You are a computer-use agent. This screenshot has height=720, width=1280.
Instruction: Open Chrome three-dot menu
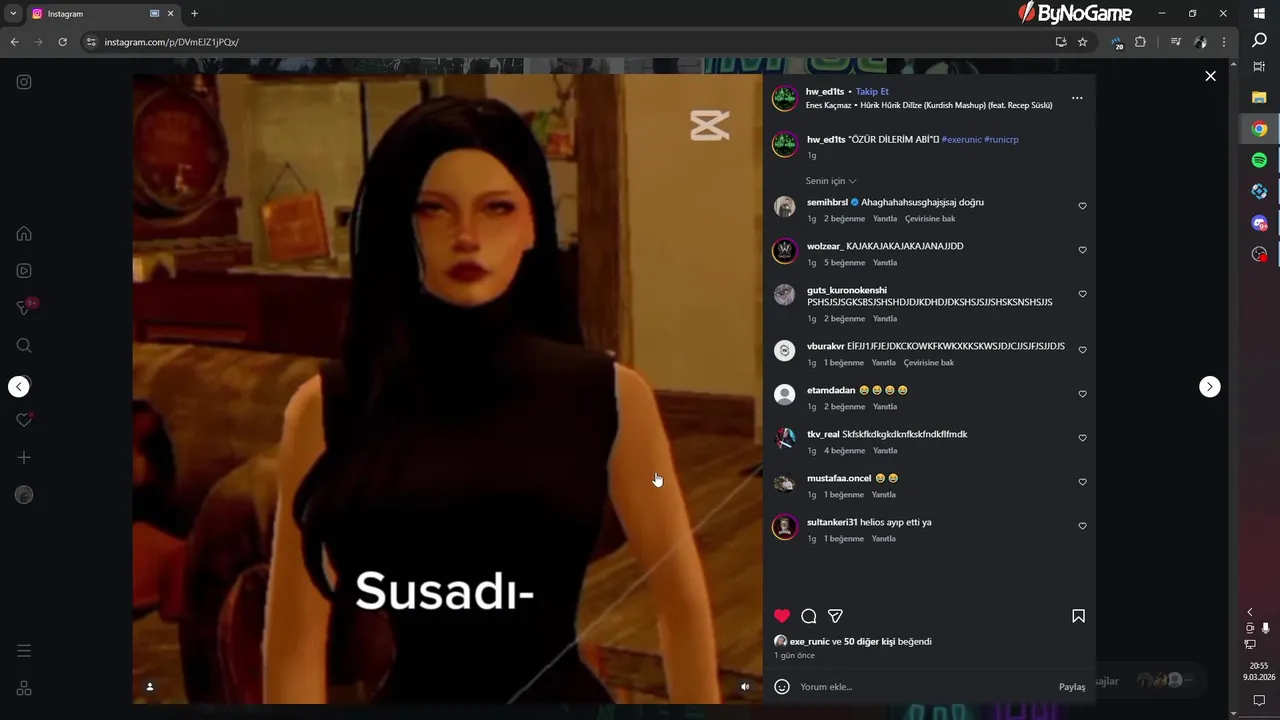pyautogui.click(x=1225, y=42)
